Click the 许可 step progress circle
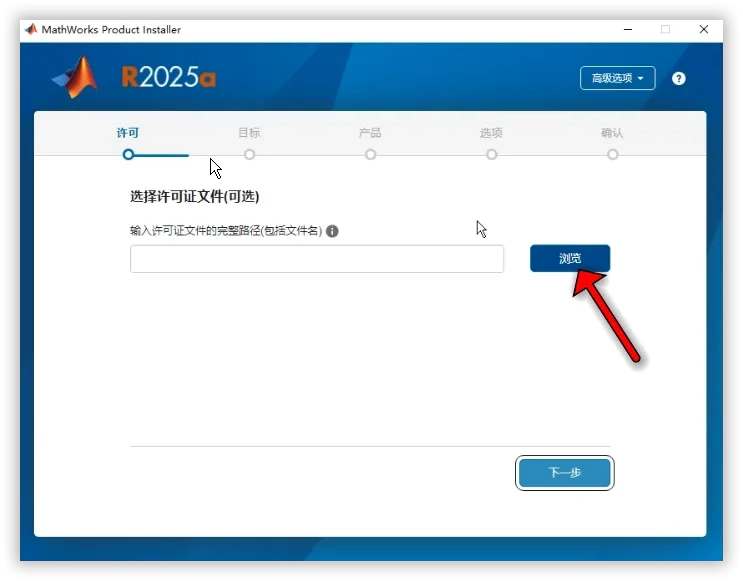The height and width of the screenshot is (581, 743). (128, 154)
